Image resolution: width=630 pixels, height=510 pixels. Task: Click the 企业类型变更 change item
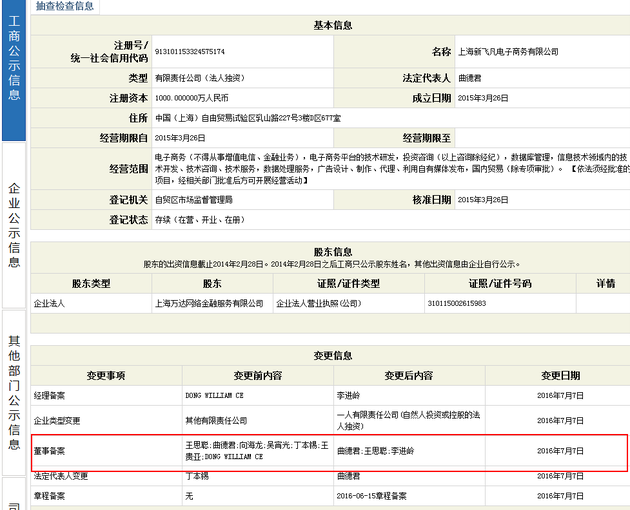point(57,421)
